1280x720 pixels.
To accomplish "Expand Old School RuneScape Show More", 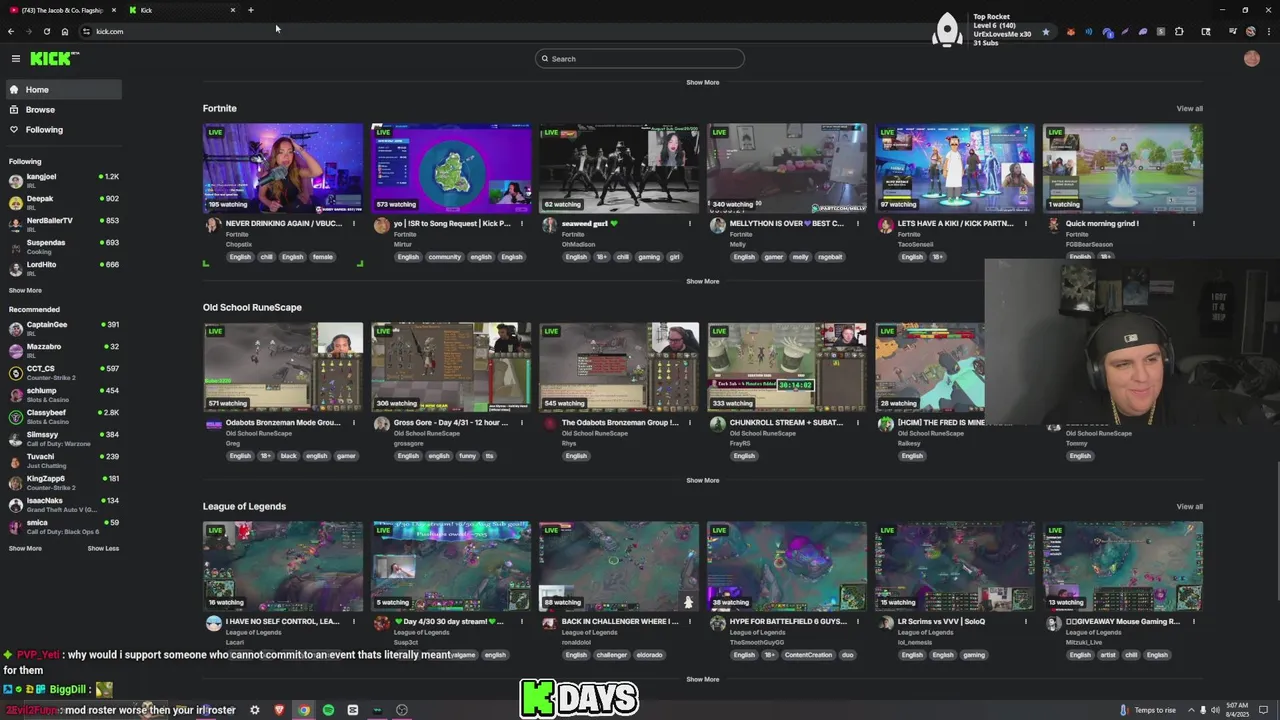I will (x=702, y=480).
